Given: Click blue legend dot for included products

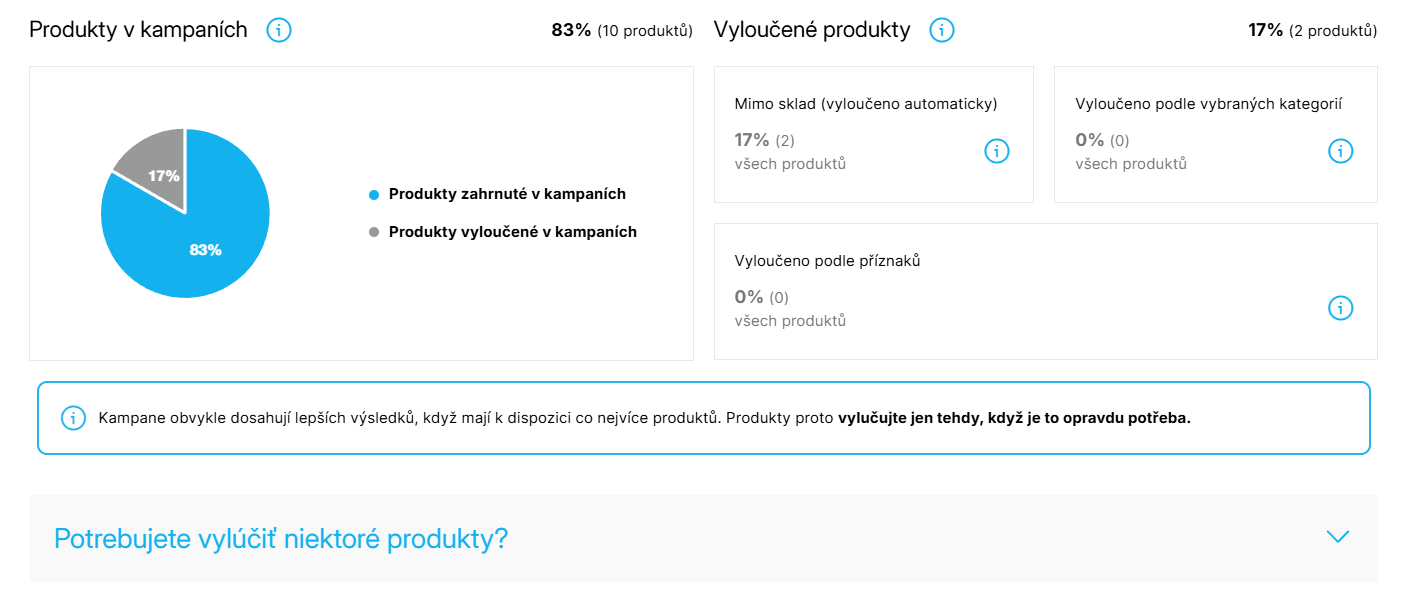Looking at the screenshot, I should click(x=374, y=194).
